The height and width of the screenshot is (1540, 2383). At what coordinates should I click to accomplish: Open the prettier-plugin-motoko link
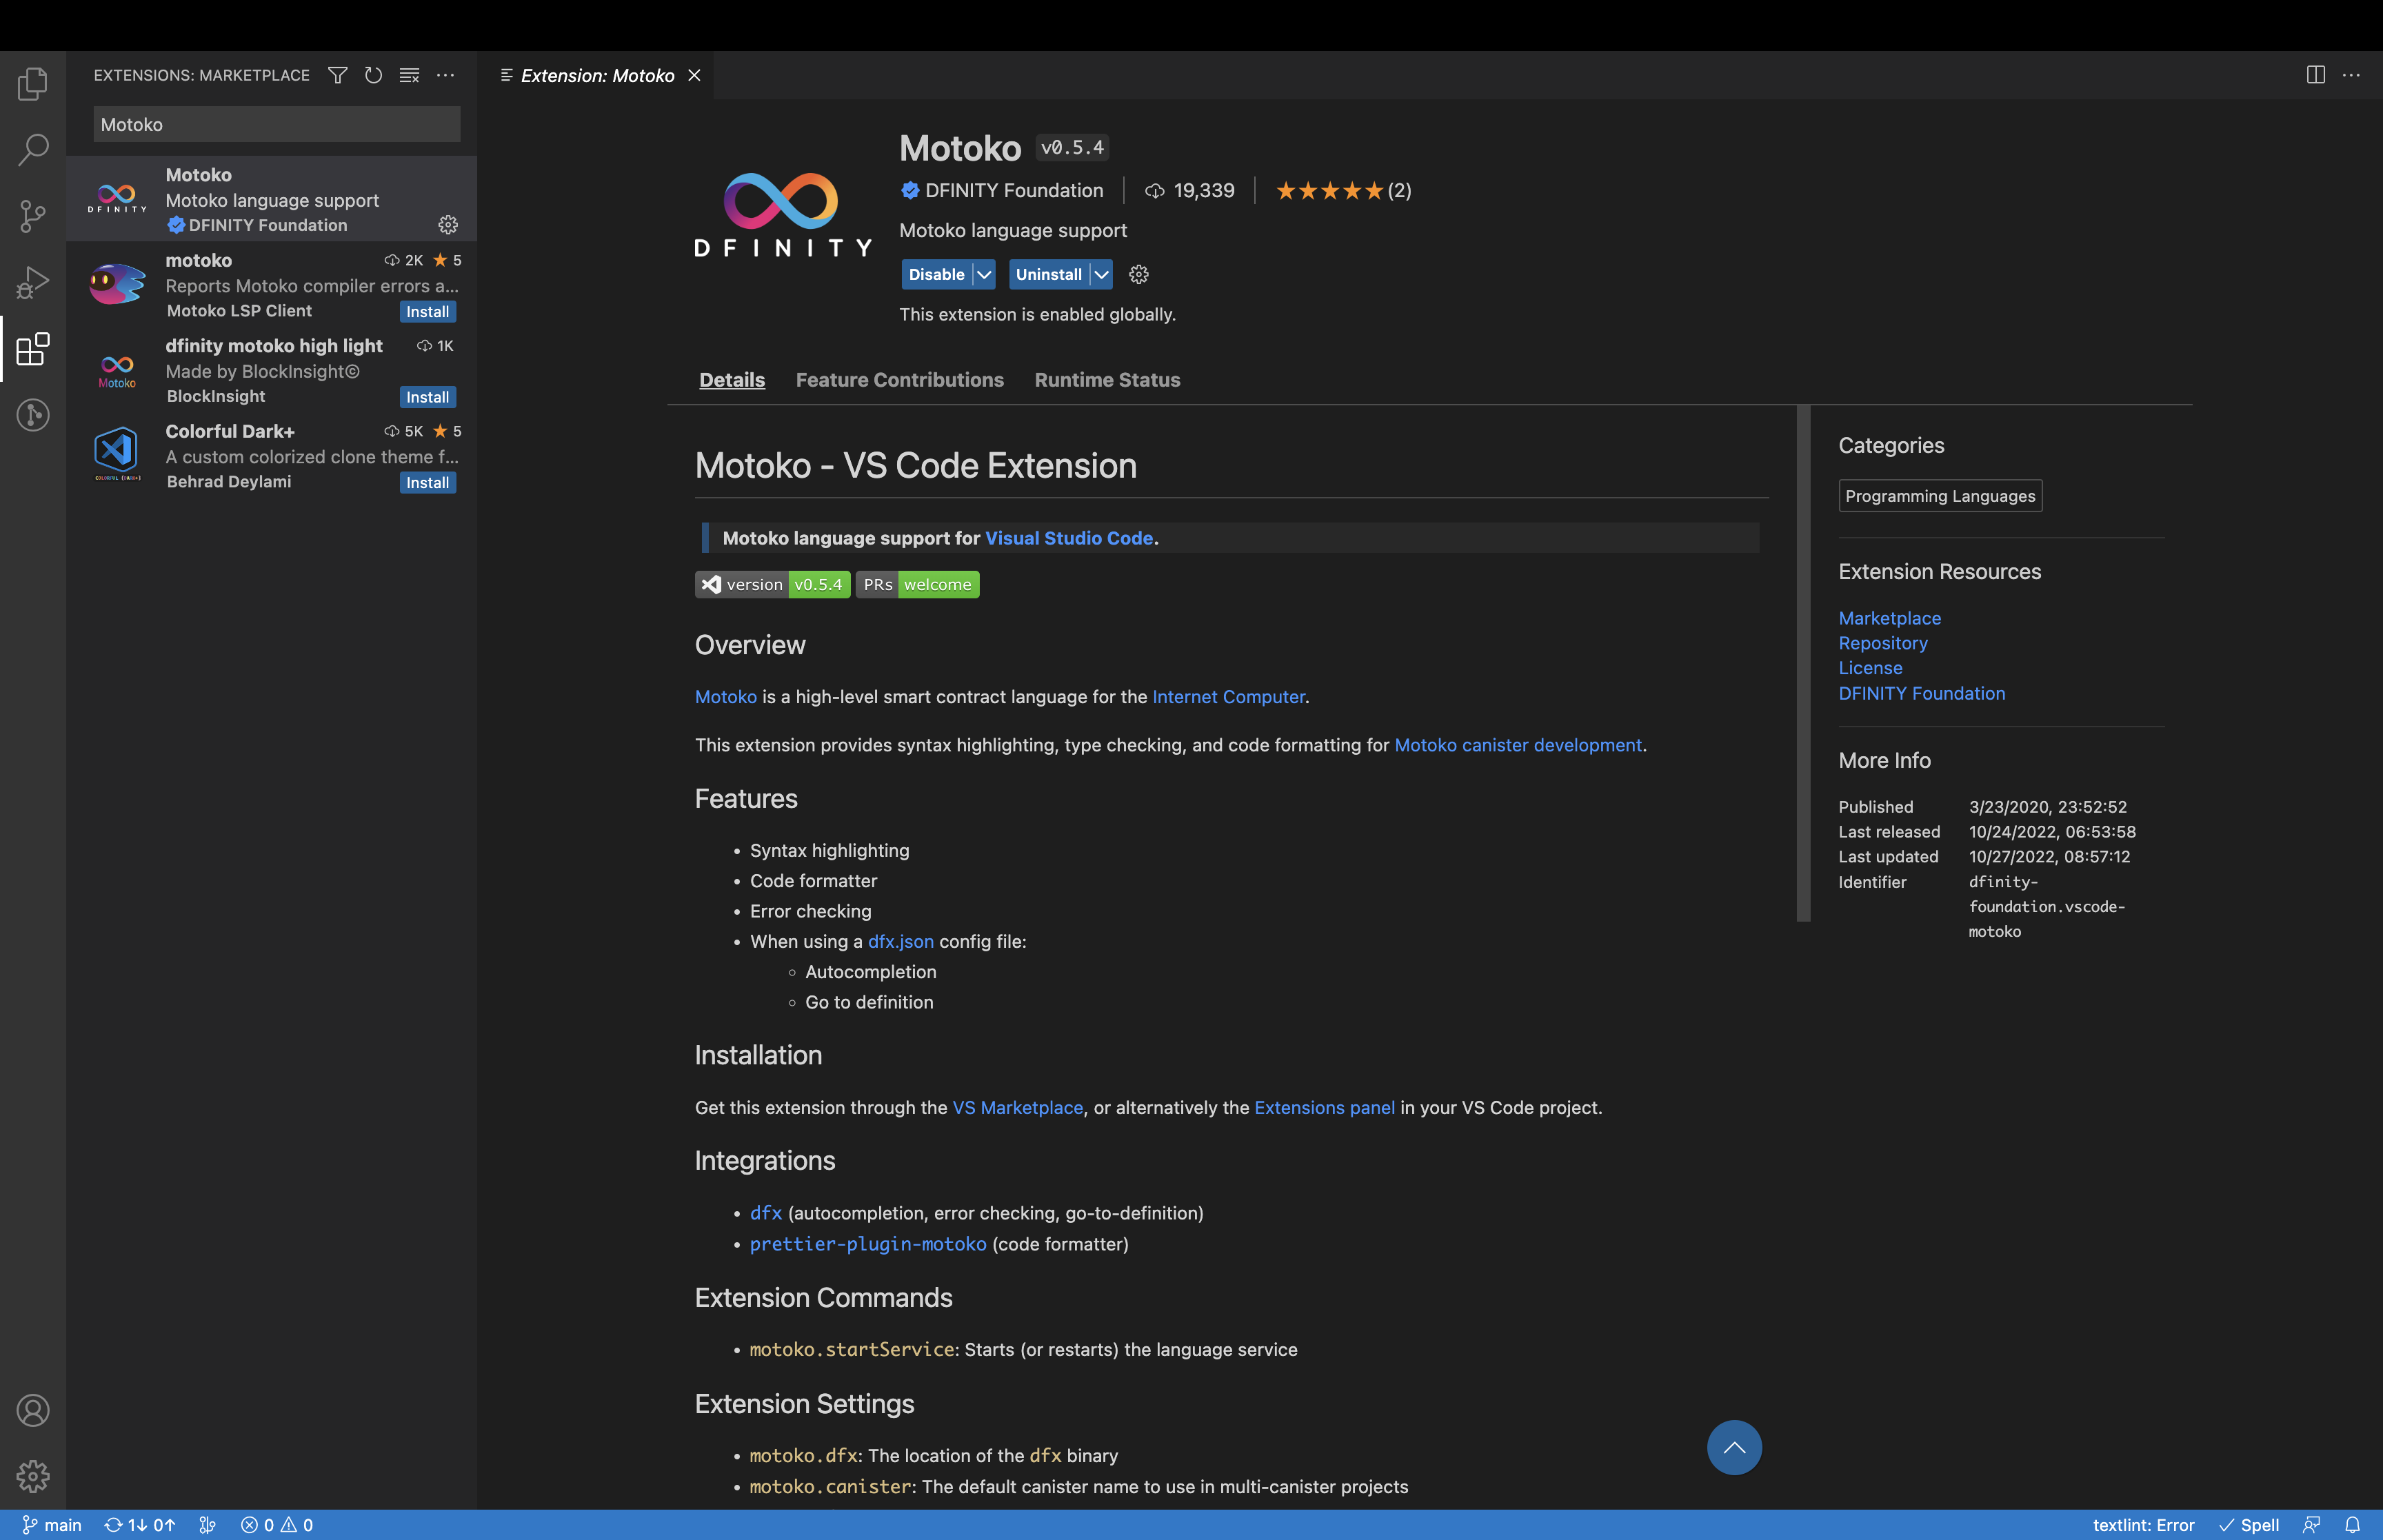coord(867,1244)
